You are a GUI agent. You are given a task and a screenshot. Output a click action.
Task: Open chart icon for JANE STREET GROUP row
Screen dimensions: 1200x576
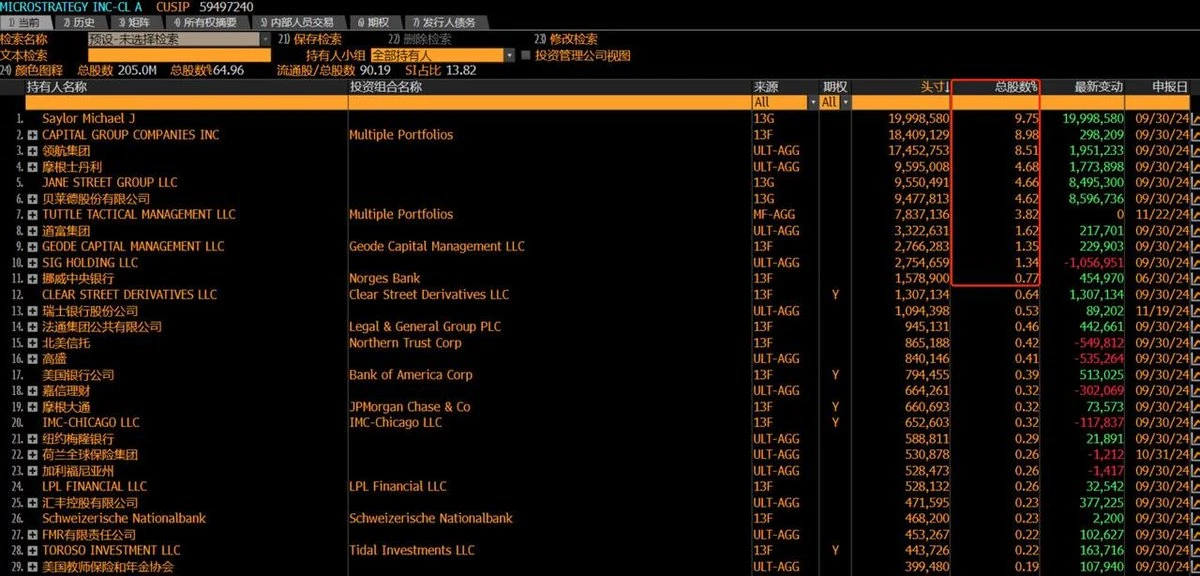pos(1194,183)
